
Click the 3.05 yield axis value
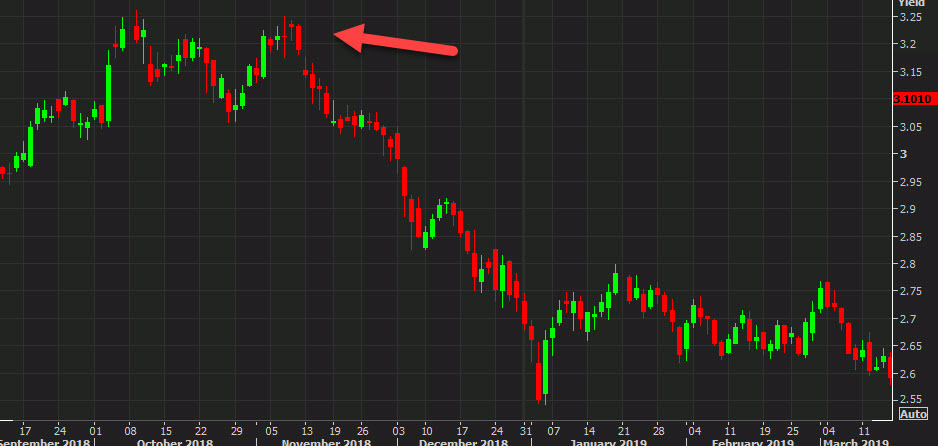[910, 127]
